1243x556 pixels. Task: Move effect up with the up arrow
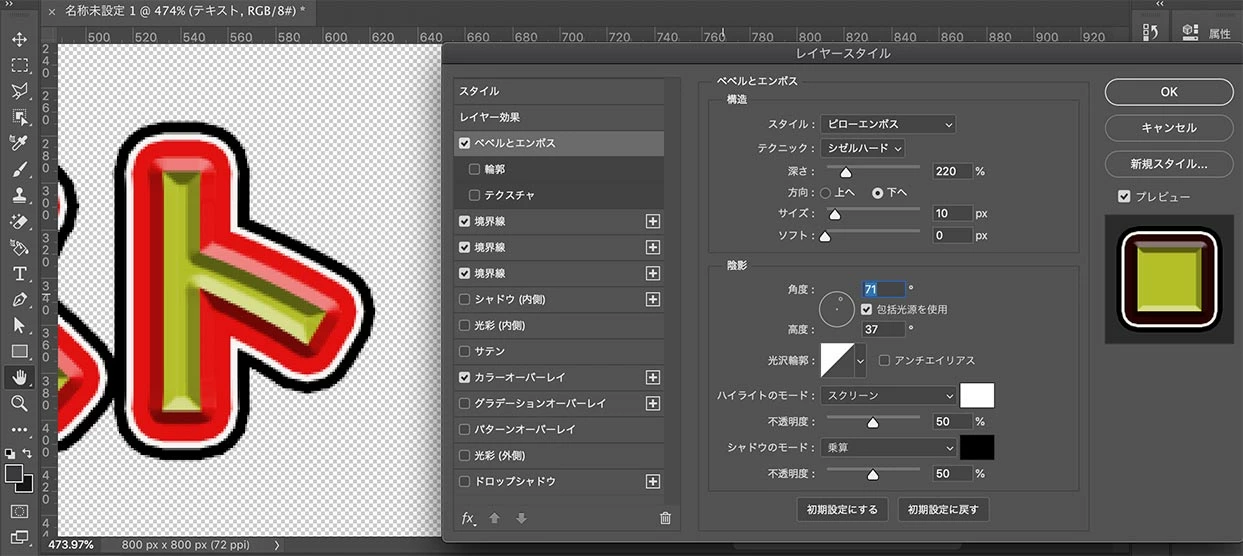(494, 518)
